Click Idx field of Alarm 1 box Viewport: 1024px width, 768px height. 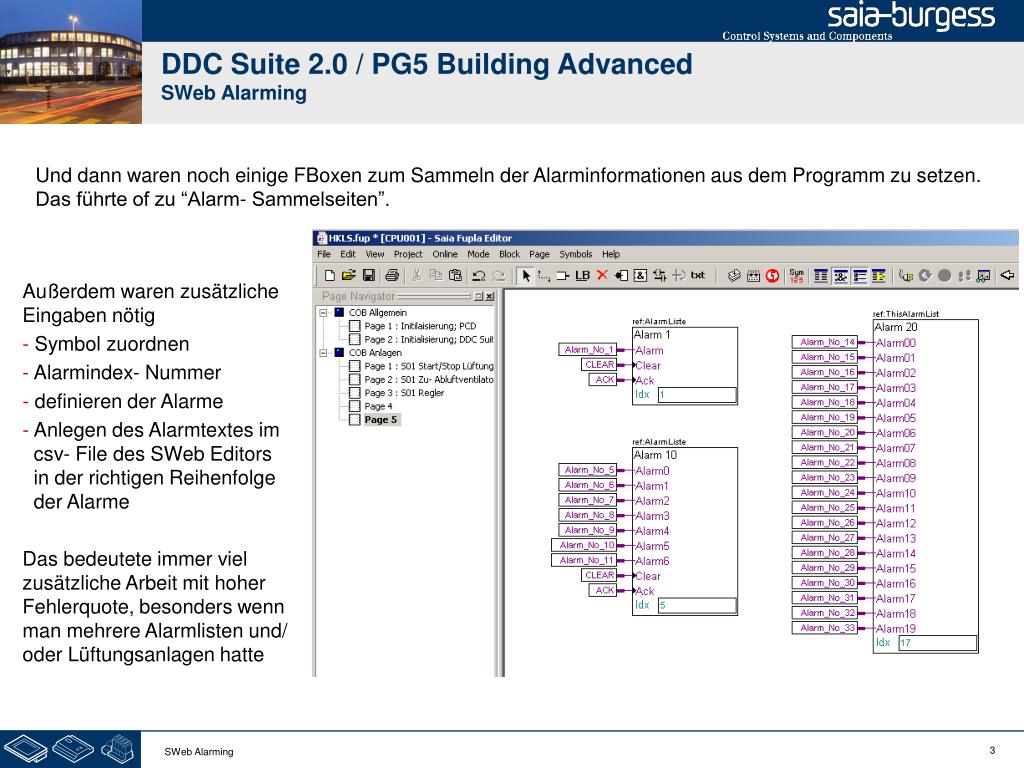click(697, 395)
